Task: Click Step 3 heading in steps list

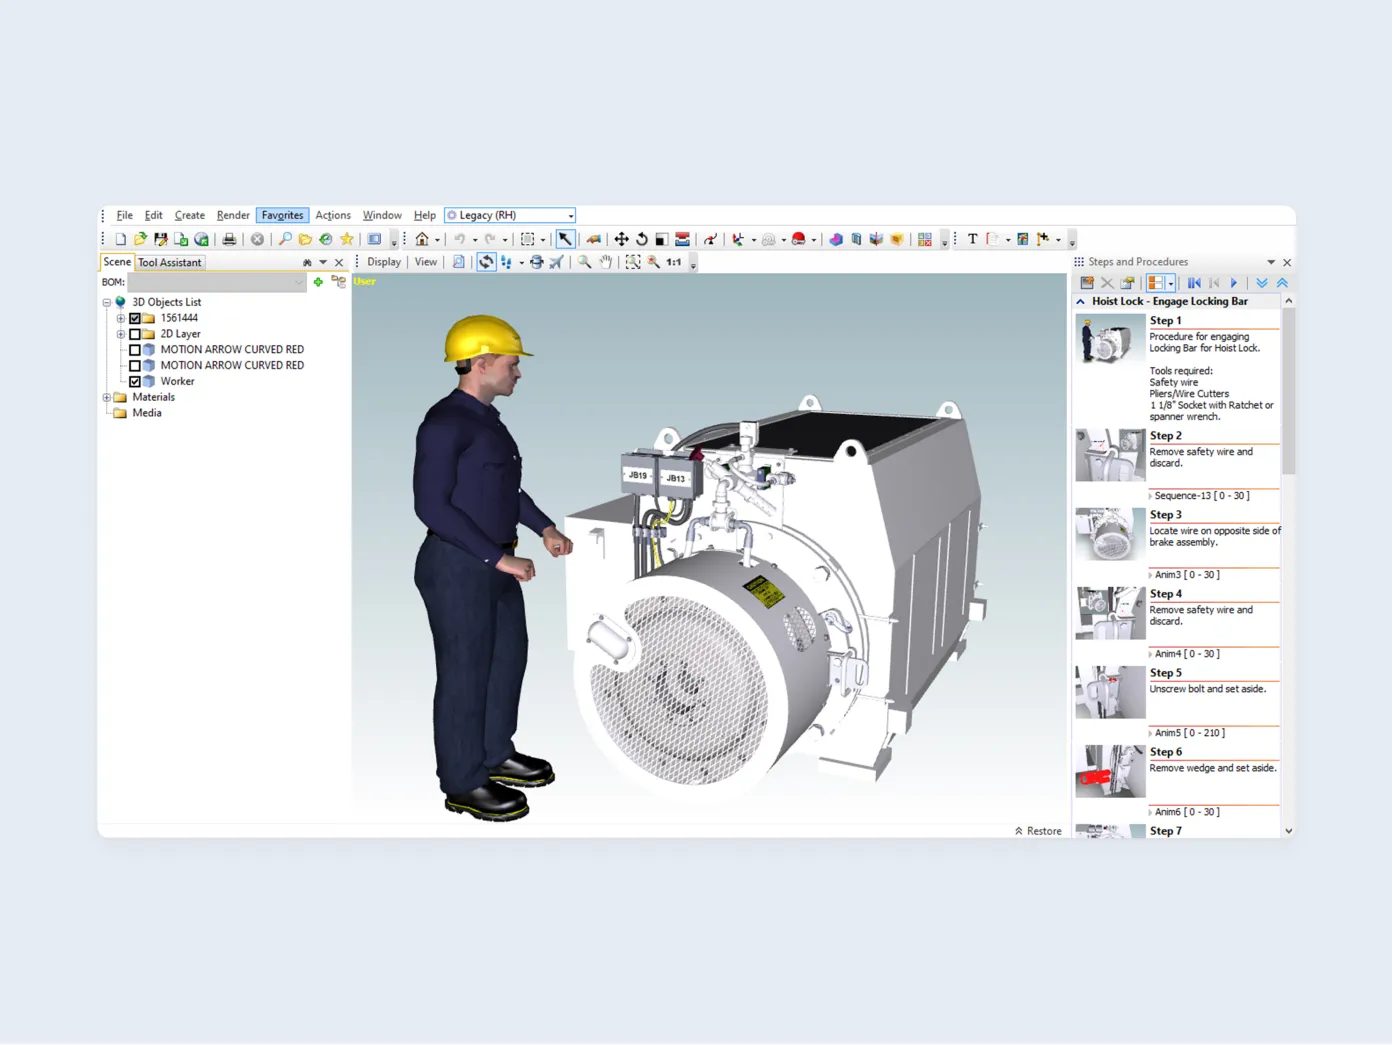Action: coord(1166,515)
